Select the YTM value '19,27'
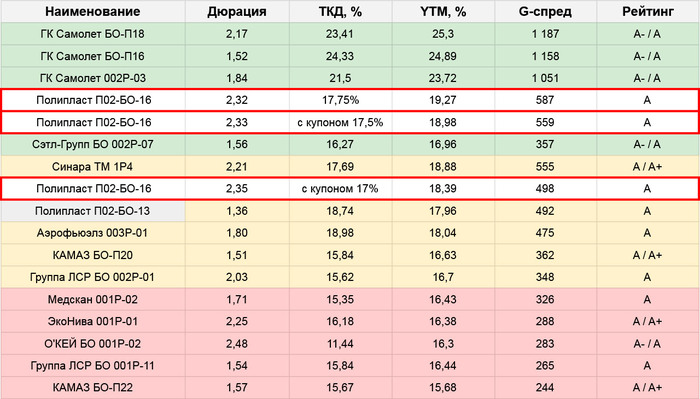Viewport: 700px width, 399px height. point(443,100)
